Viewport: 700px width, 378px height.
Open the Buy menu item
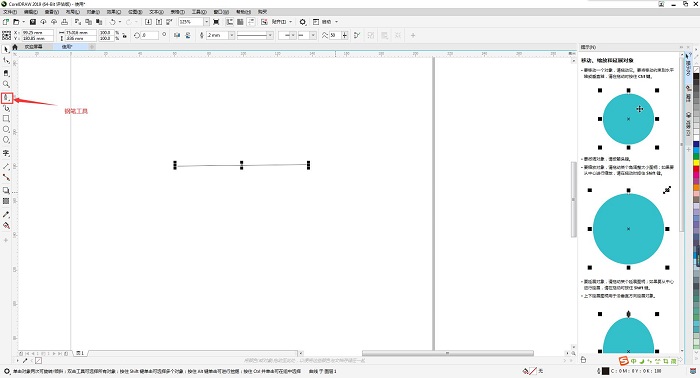262,12
